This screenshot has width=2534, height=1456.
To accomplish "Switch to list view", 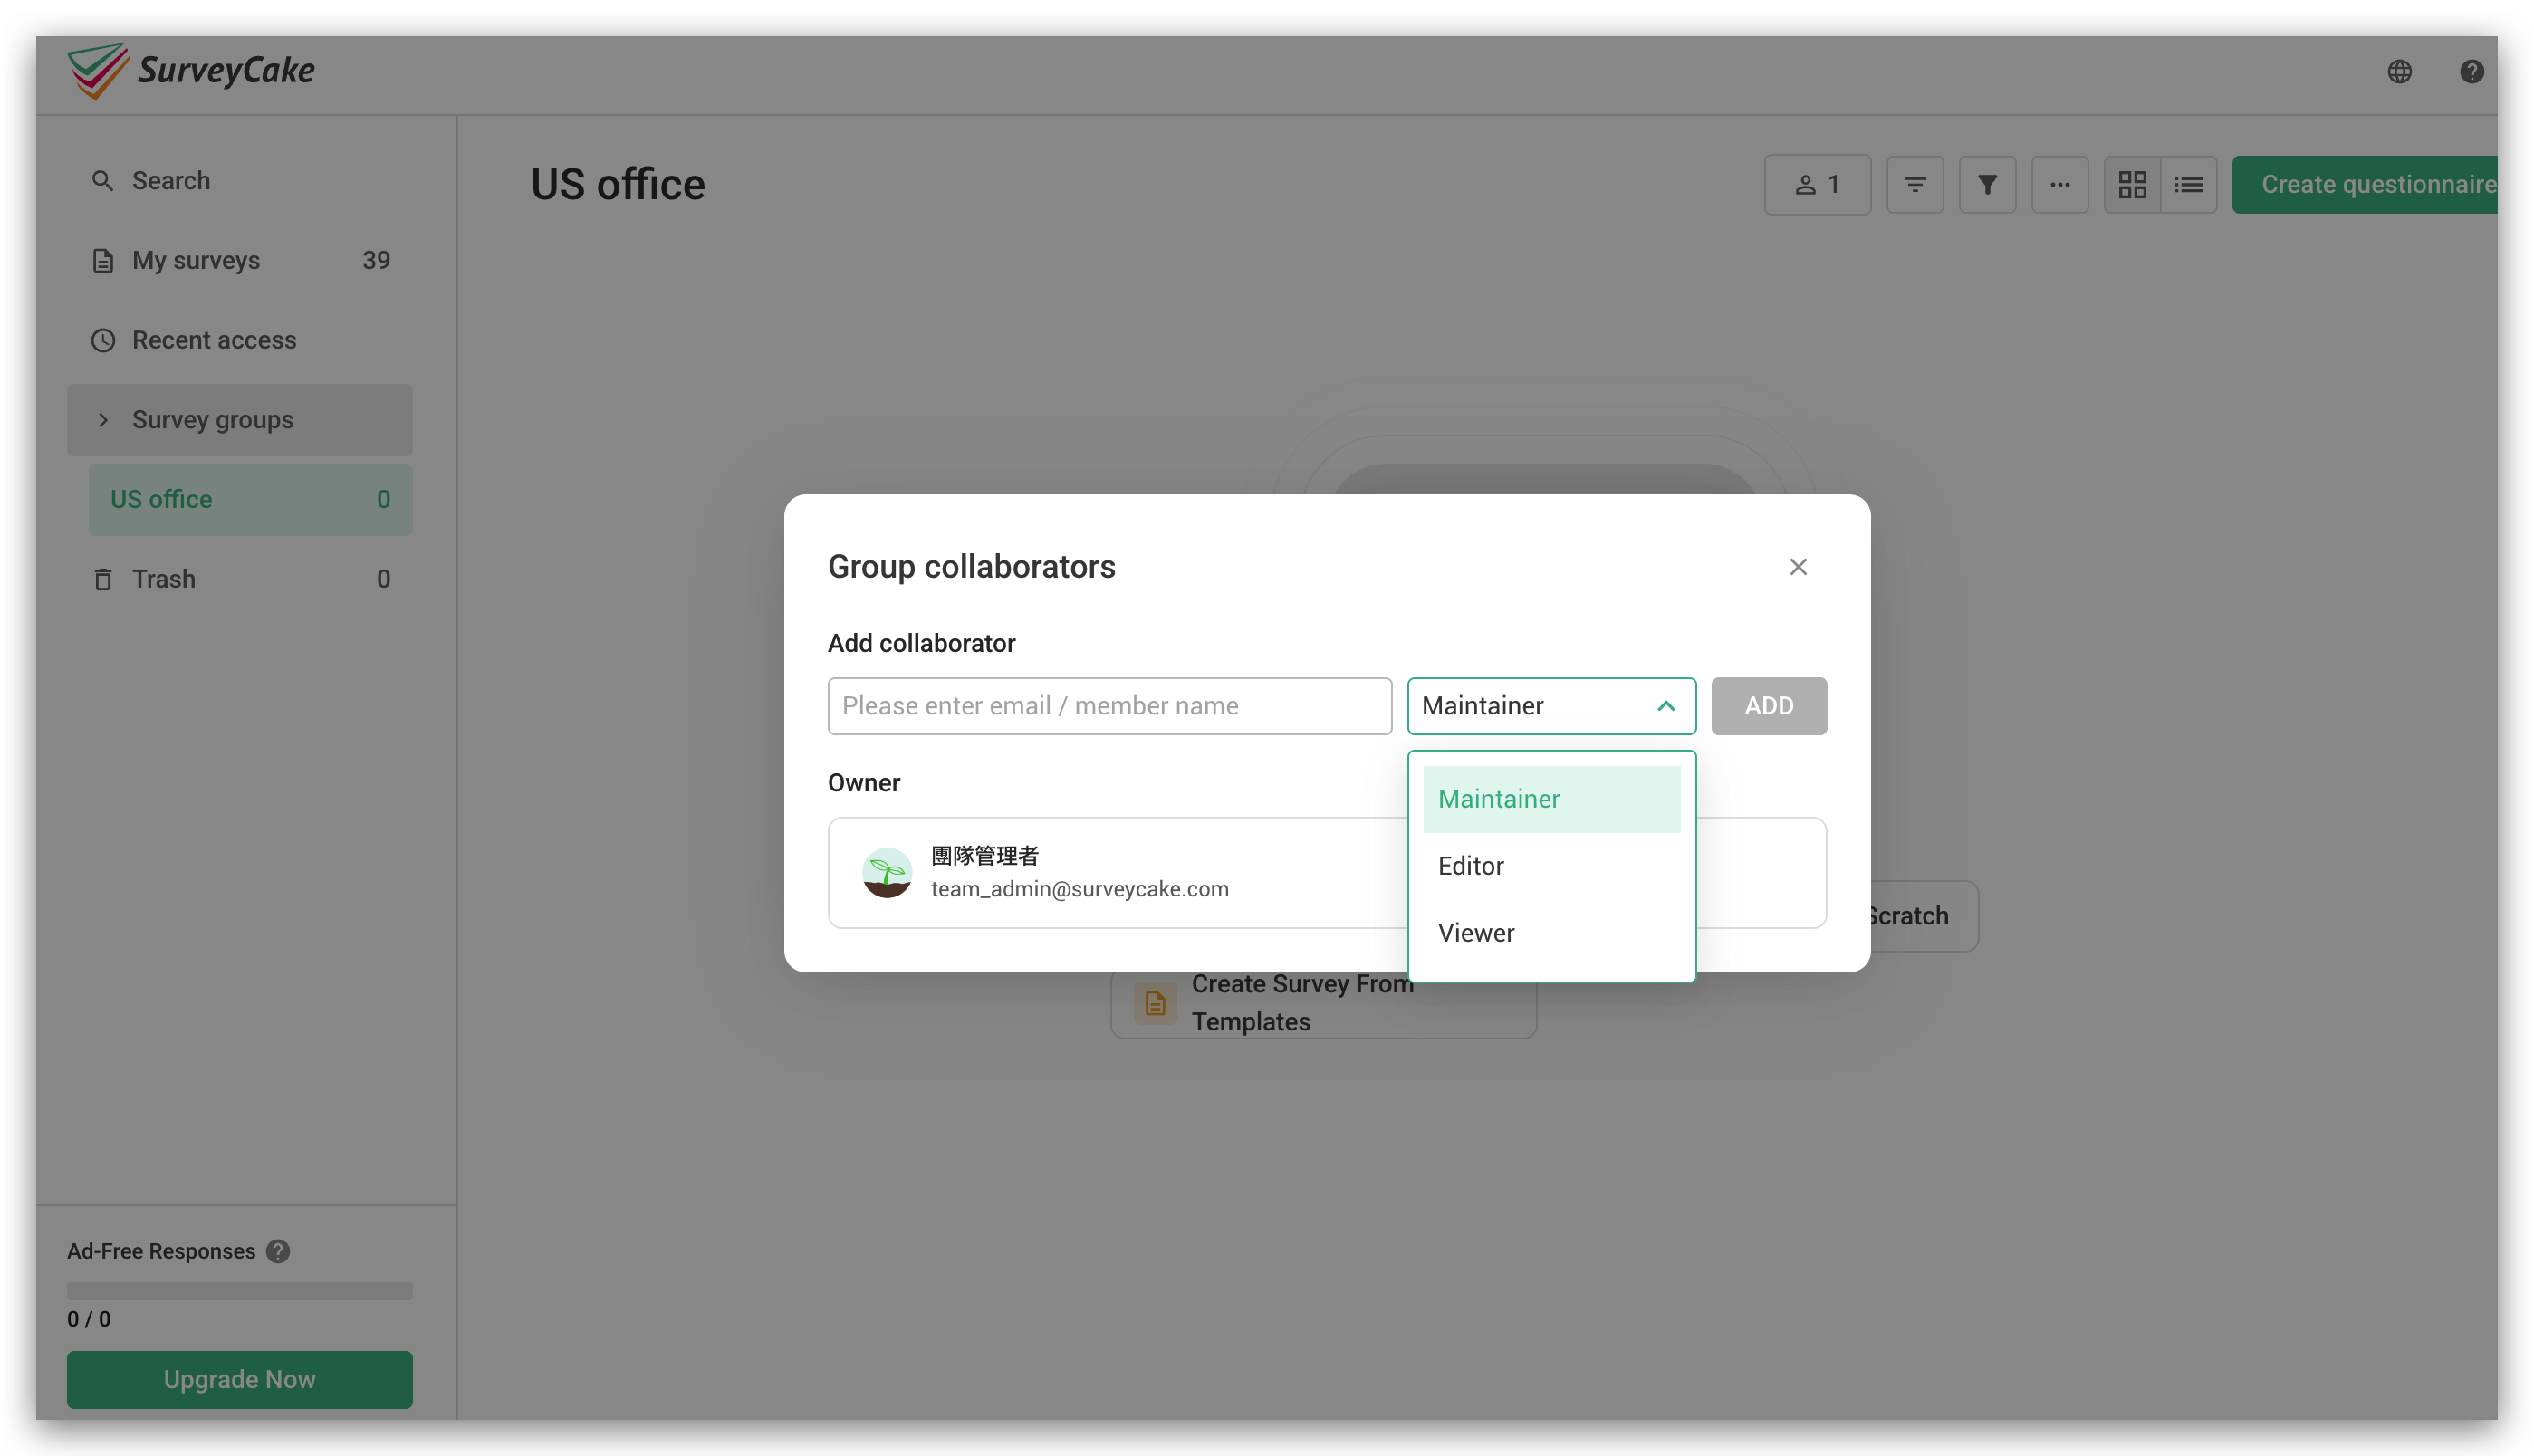I will [x=2188, y=185].
